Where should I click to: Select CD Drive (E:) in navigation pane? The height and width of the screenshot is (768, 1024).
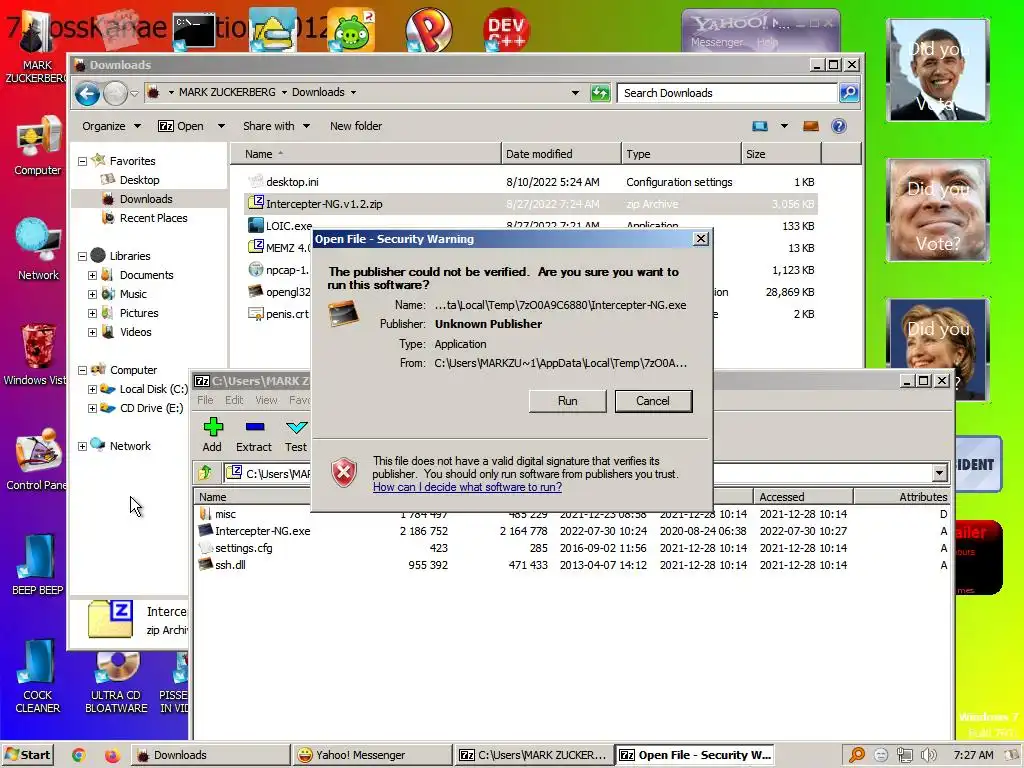[x=151, y=408]
